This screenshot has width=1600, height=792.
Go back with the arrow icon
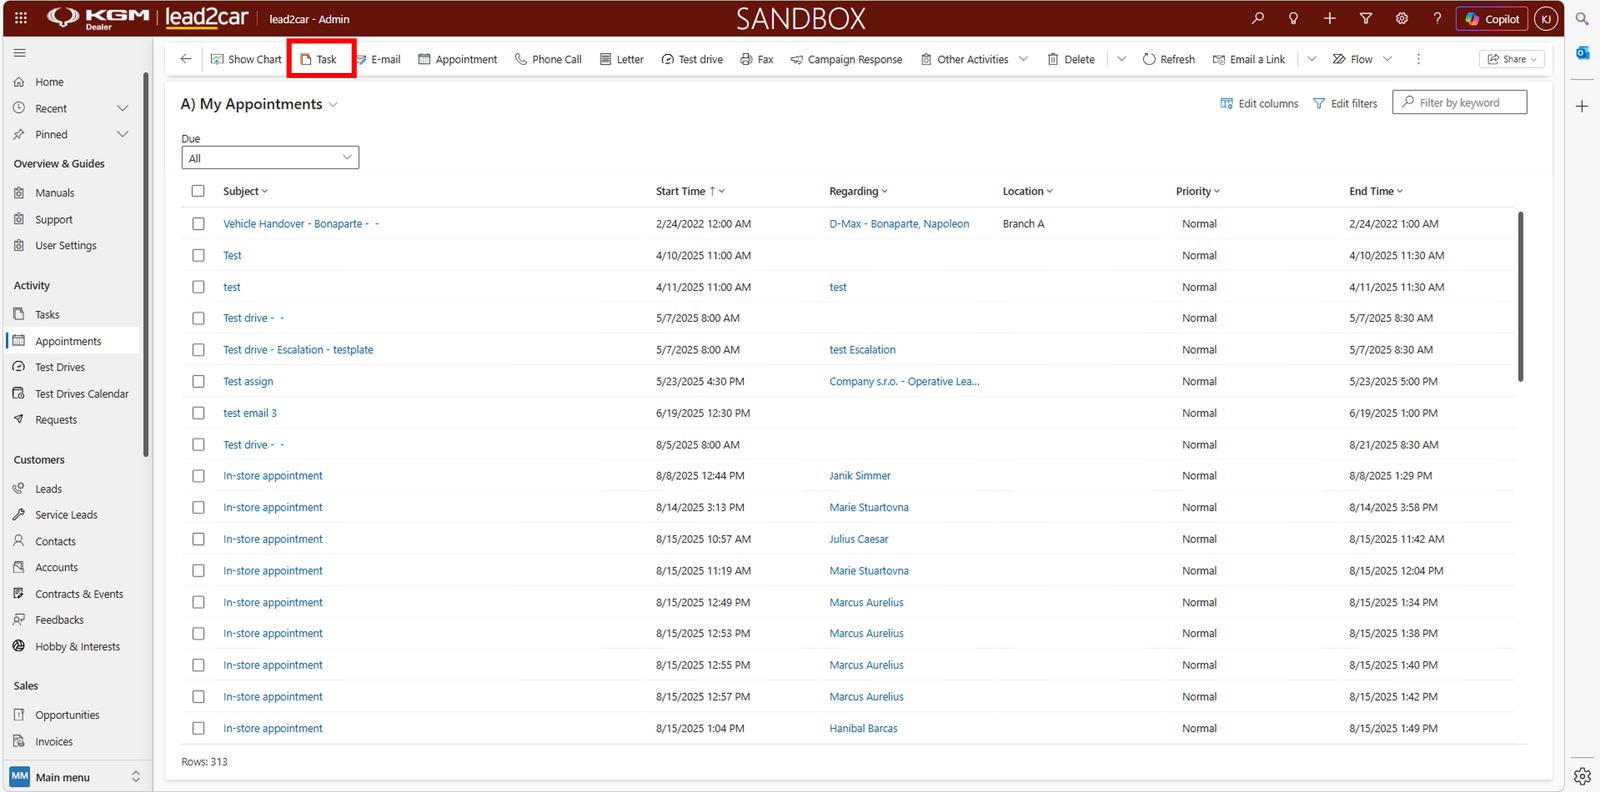pyautogui.click(x=186, y=59)
